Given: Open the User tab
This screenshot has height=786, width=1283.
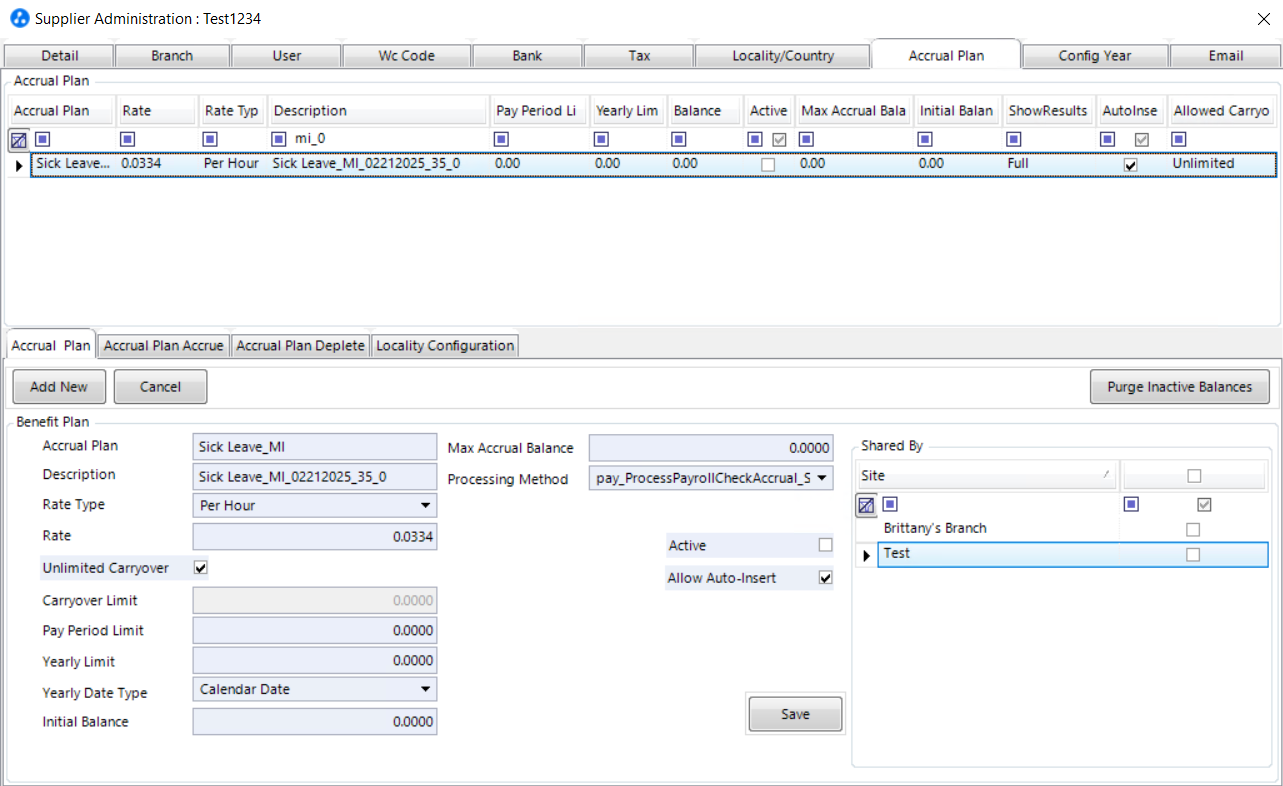Looking at the screenshot, I should [x=286, y=55].
